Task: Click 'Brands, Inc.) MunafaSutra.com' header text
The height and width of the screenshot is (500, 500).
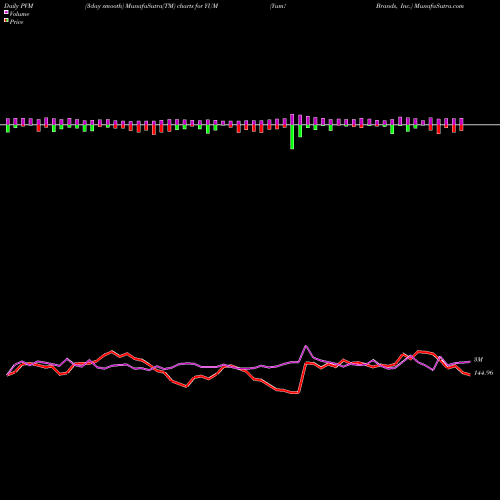Action: [x=420, y=6]
